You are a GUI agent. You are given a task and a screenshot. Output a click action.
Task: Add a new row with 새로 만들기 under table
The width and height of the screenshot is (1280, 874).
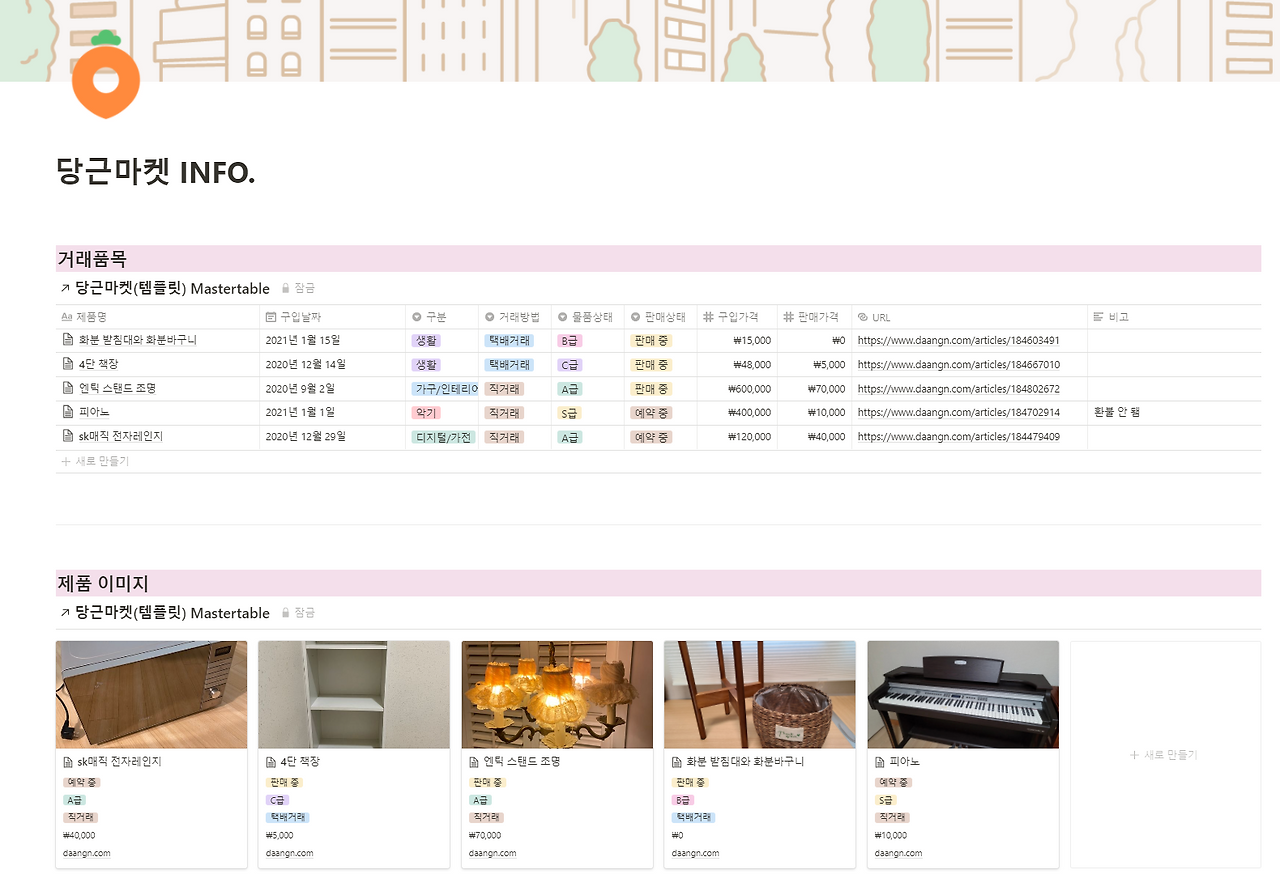pyautogui.click(x=95, y=462)
